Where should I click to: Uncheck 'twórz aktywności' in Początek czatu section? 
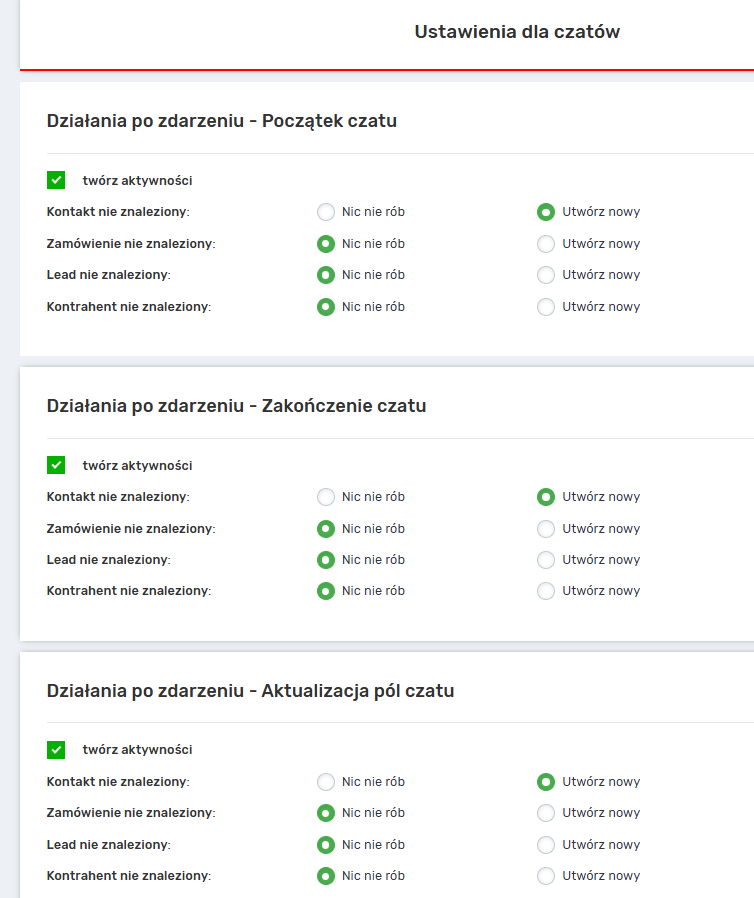[56, 180]
